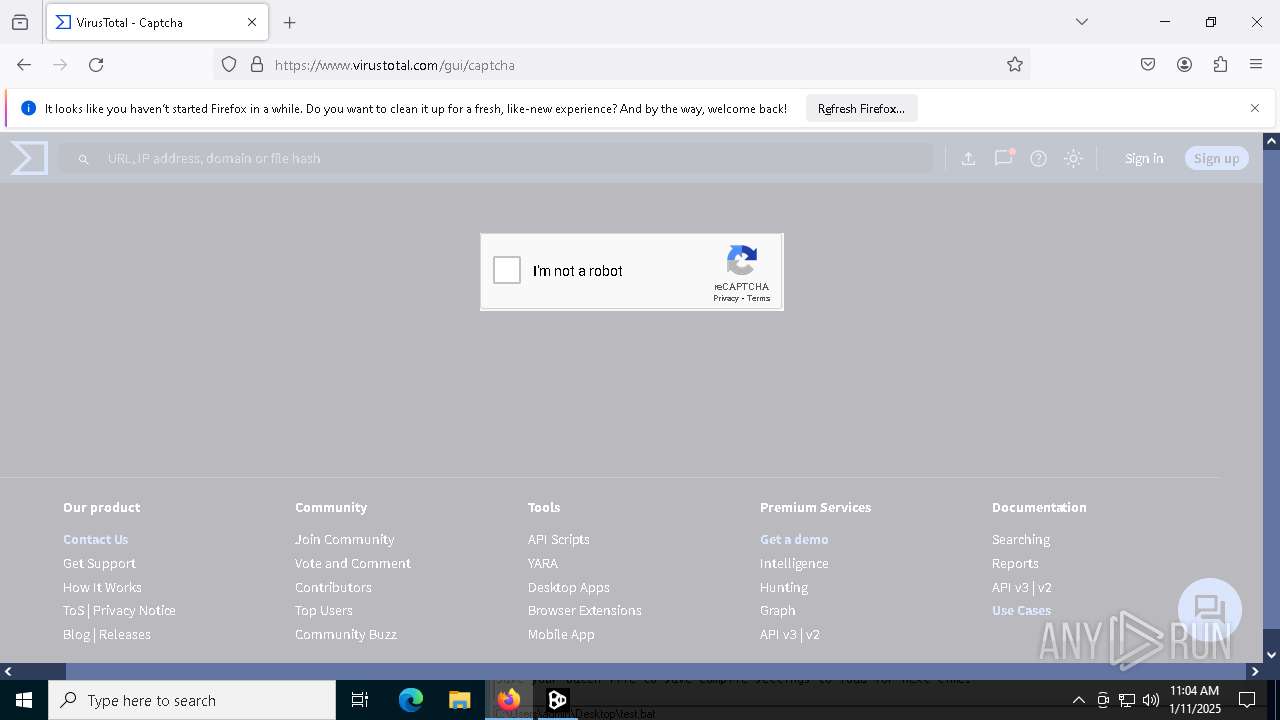The image size is (1280, 720).
Task: Reload the page with refresh icon
Action: (96, 64)
